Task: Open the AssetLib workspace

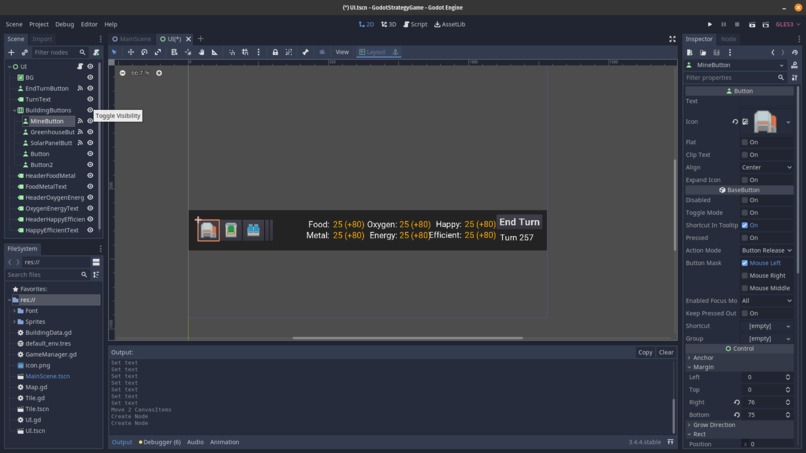Action: click(x=450, y=24)
